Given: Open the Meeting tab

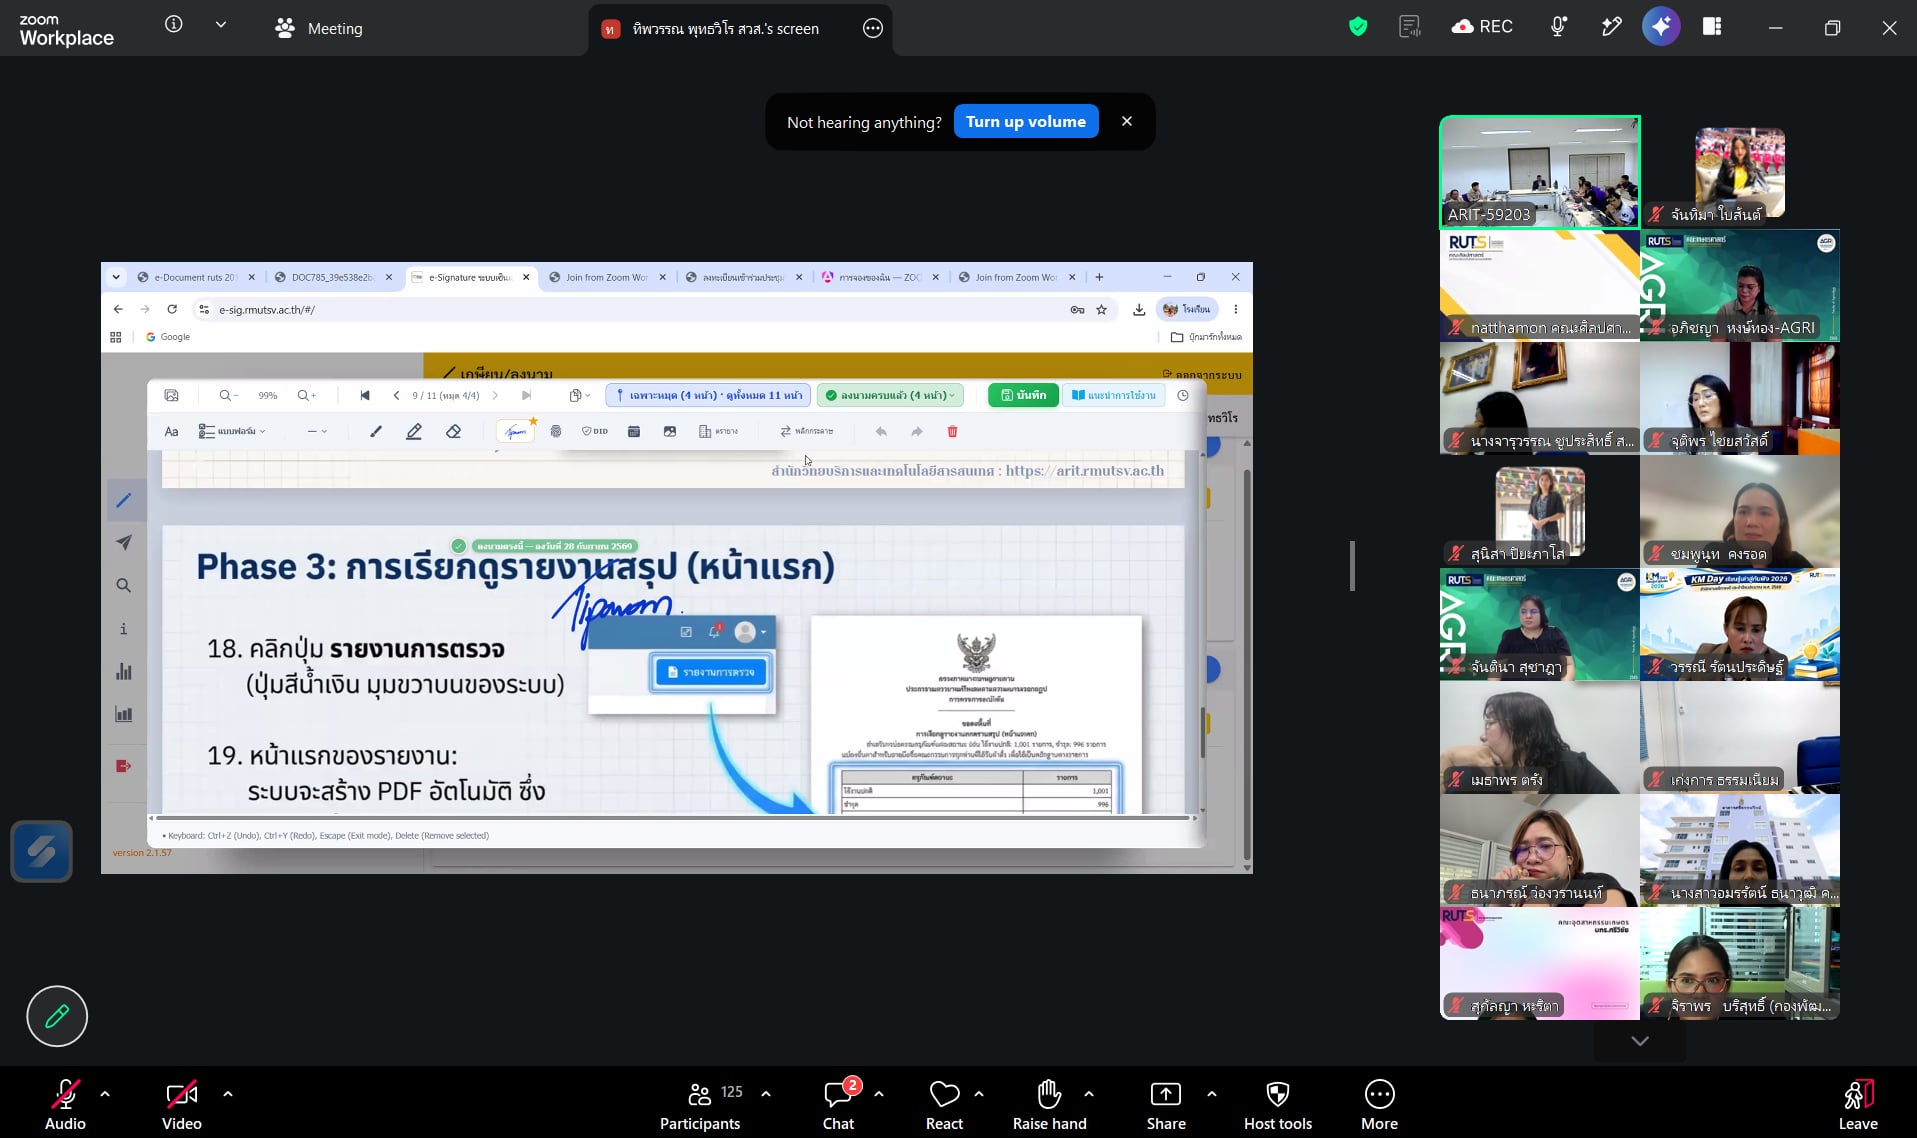Looking at the screenshot, I should 319,28.
